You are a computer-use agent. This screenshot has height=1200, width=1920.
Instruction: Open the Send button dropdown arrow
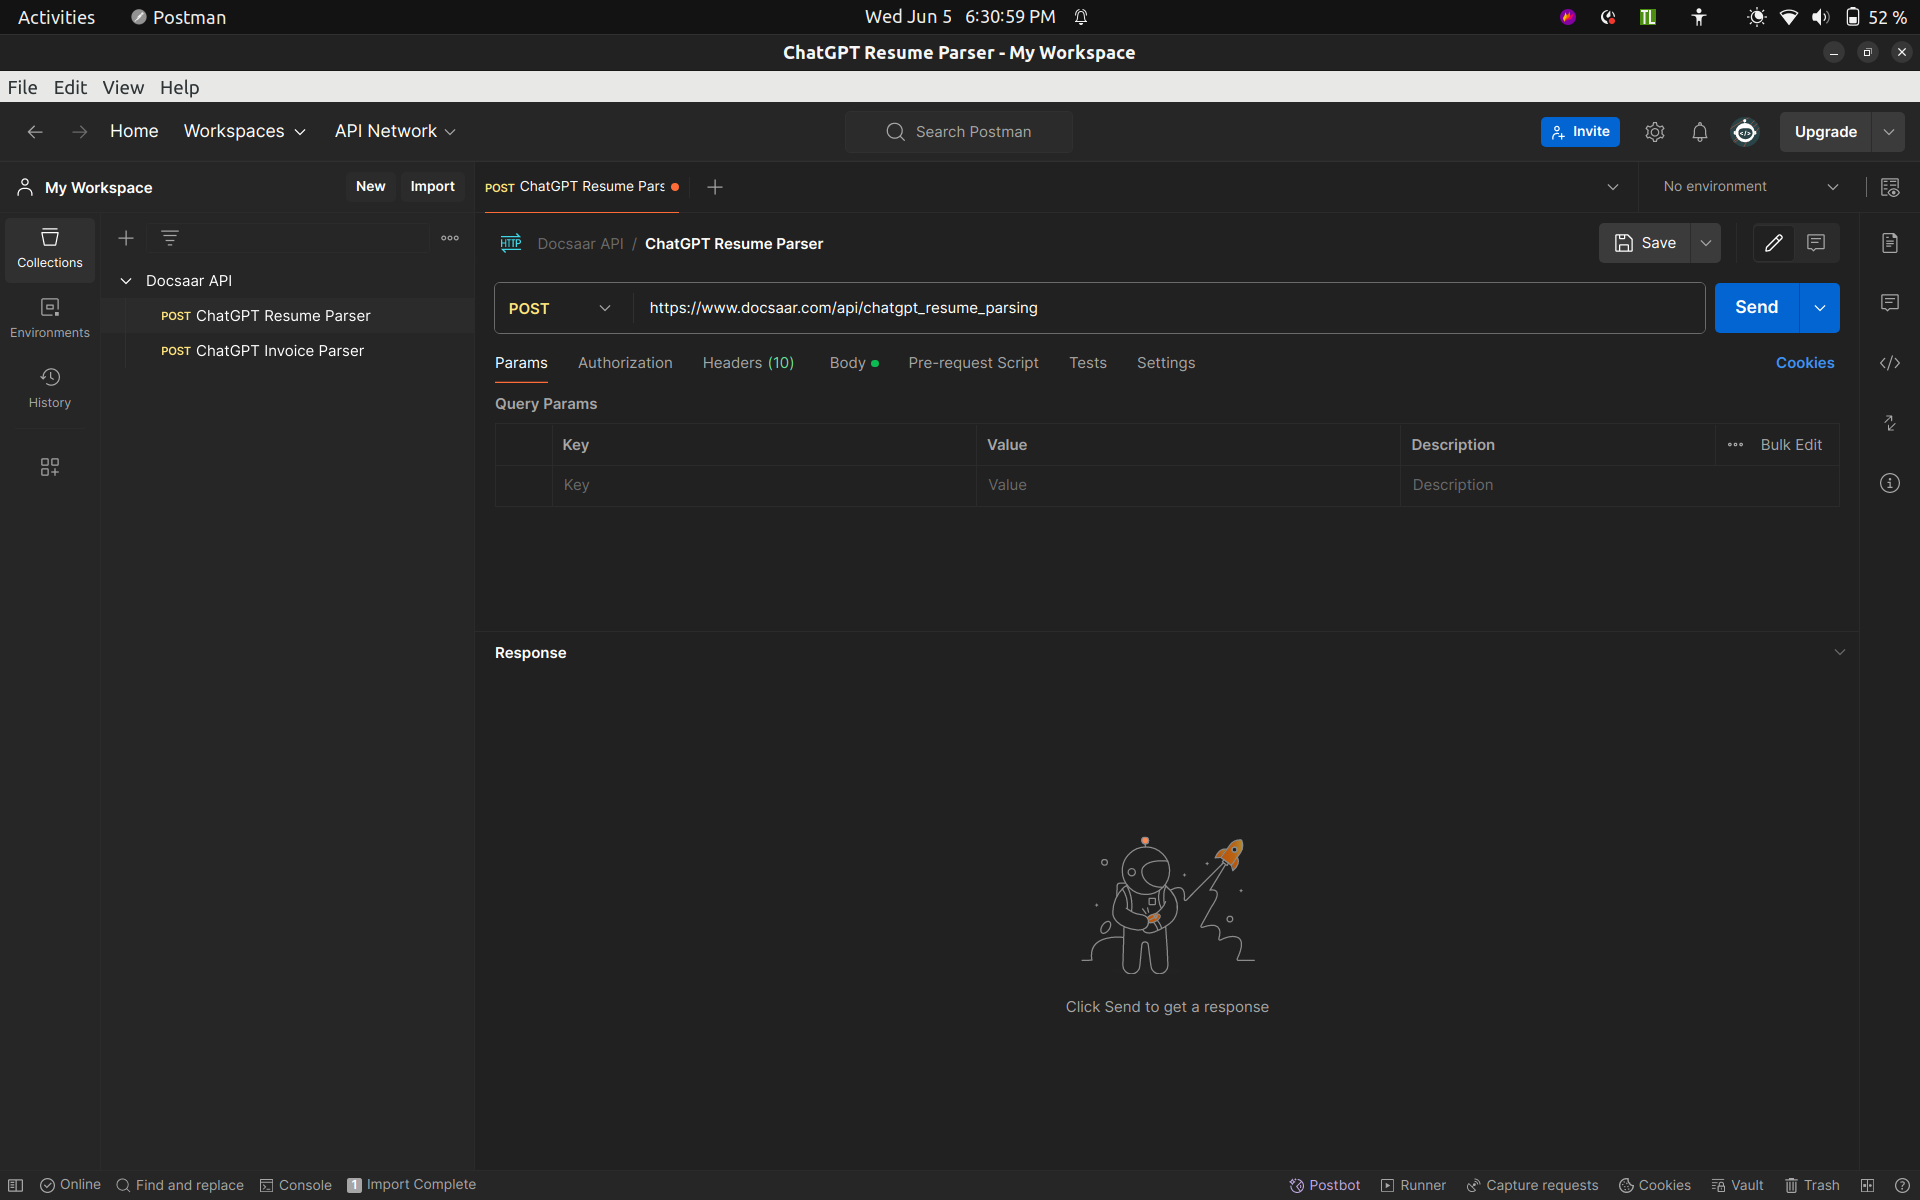point(1820,308)
